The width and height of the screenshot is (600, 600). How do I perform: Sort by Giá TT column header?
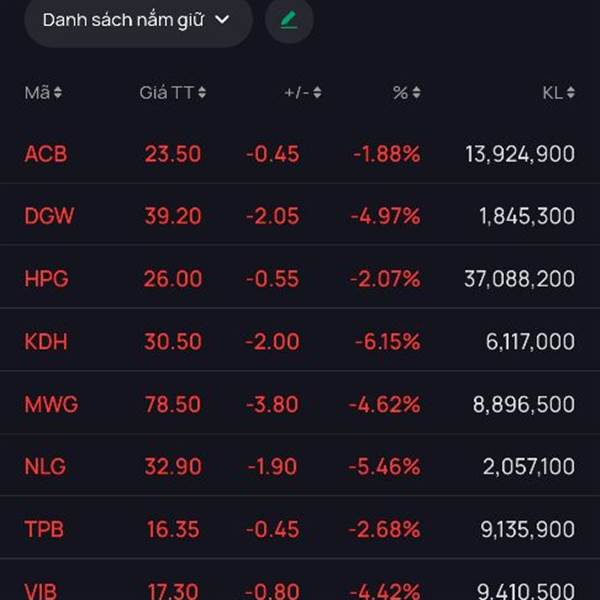click(172, 93)
